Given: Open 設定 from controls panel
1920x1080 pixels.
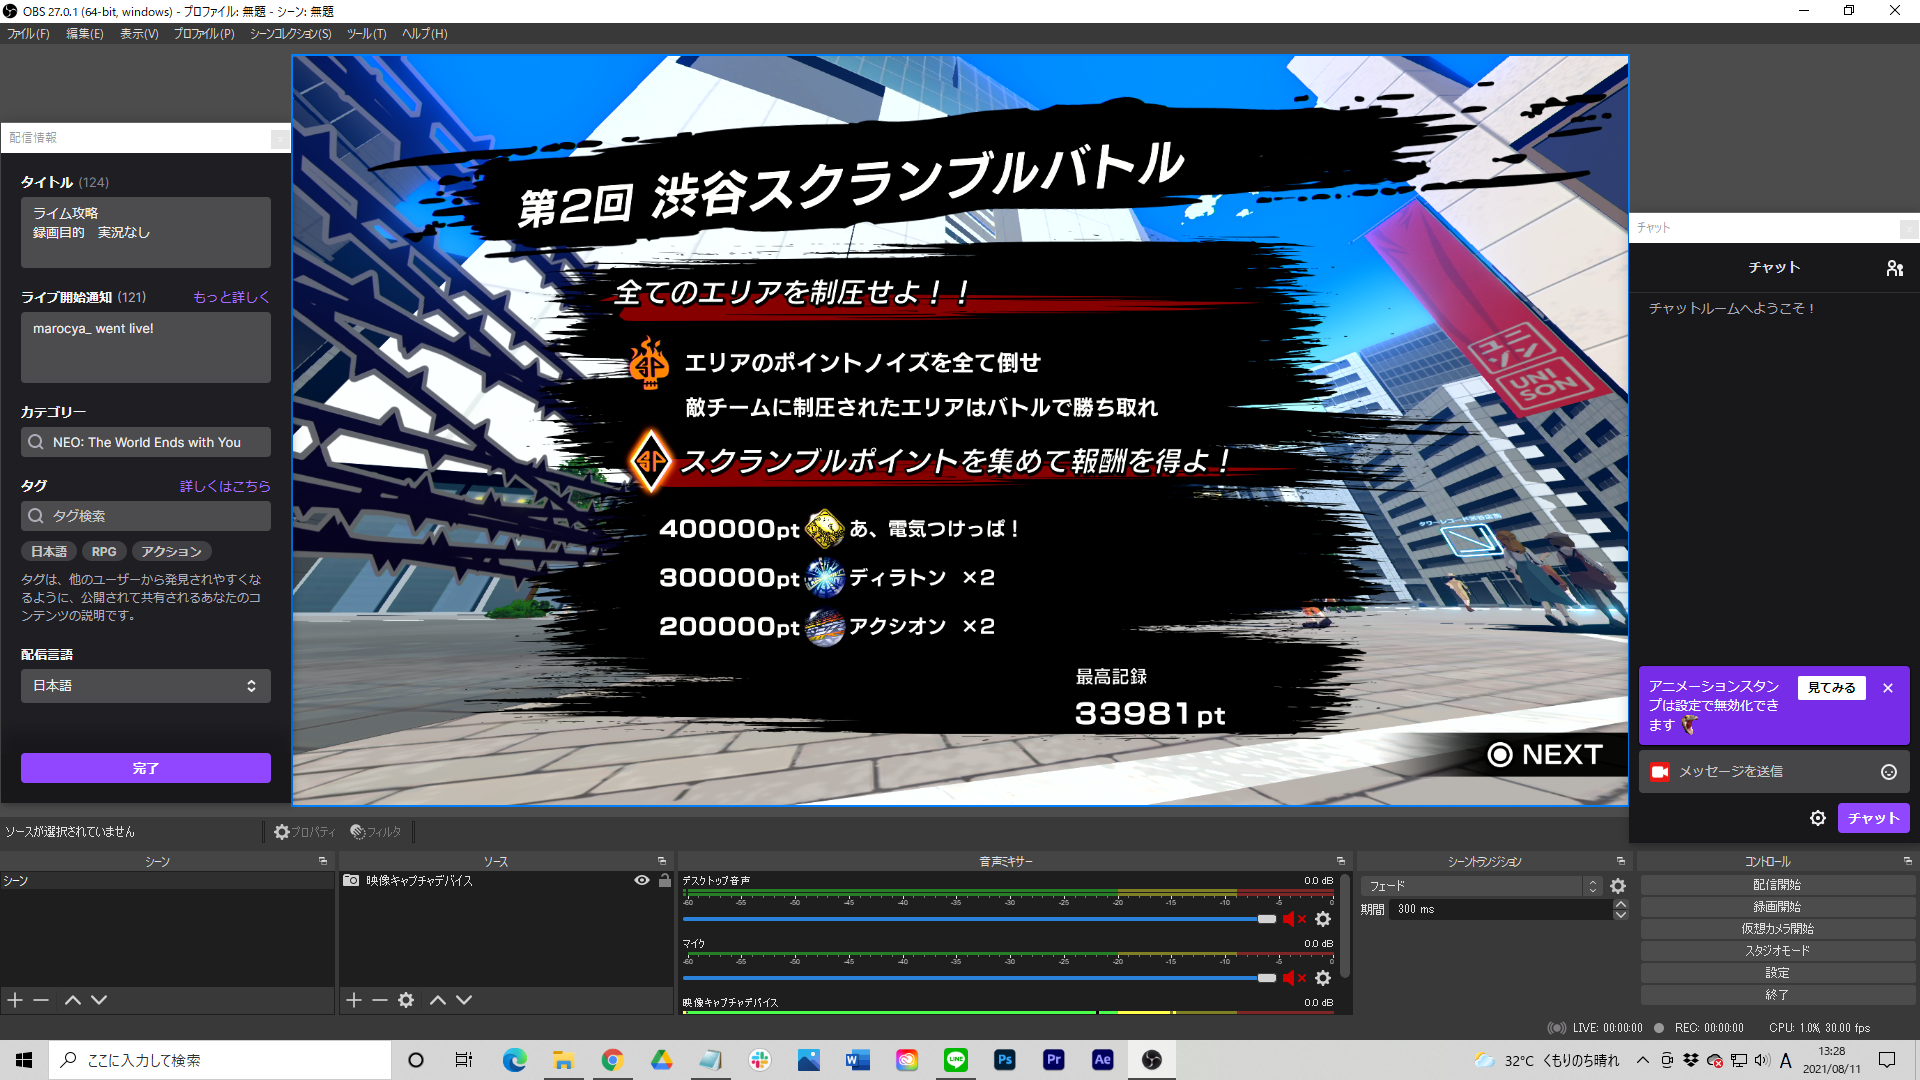Looking at the screenshot, I should click(x=1777, y=973).
